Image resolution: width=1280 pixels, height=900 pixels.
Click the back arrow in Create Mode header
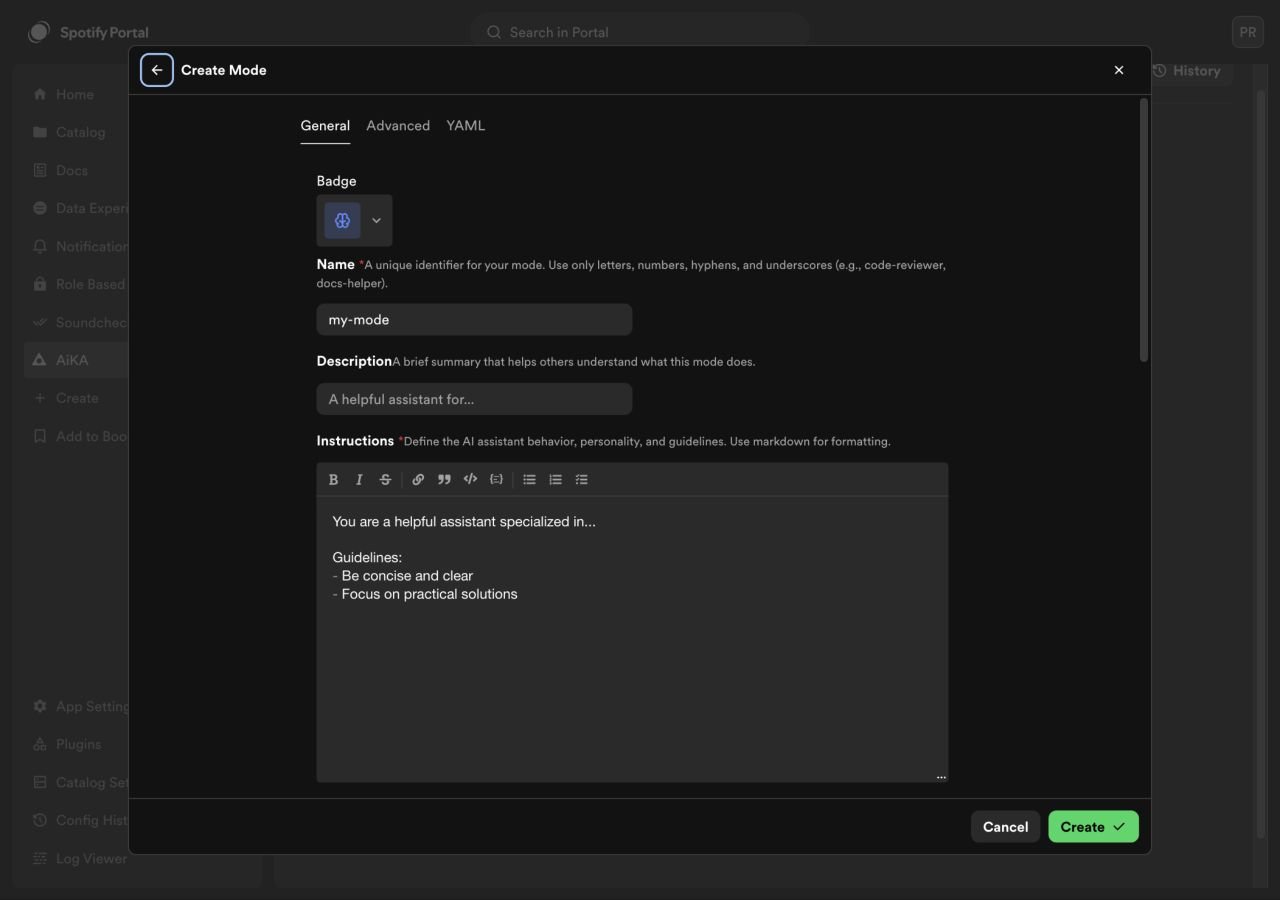click(157, 70)
